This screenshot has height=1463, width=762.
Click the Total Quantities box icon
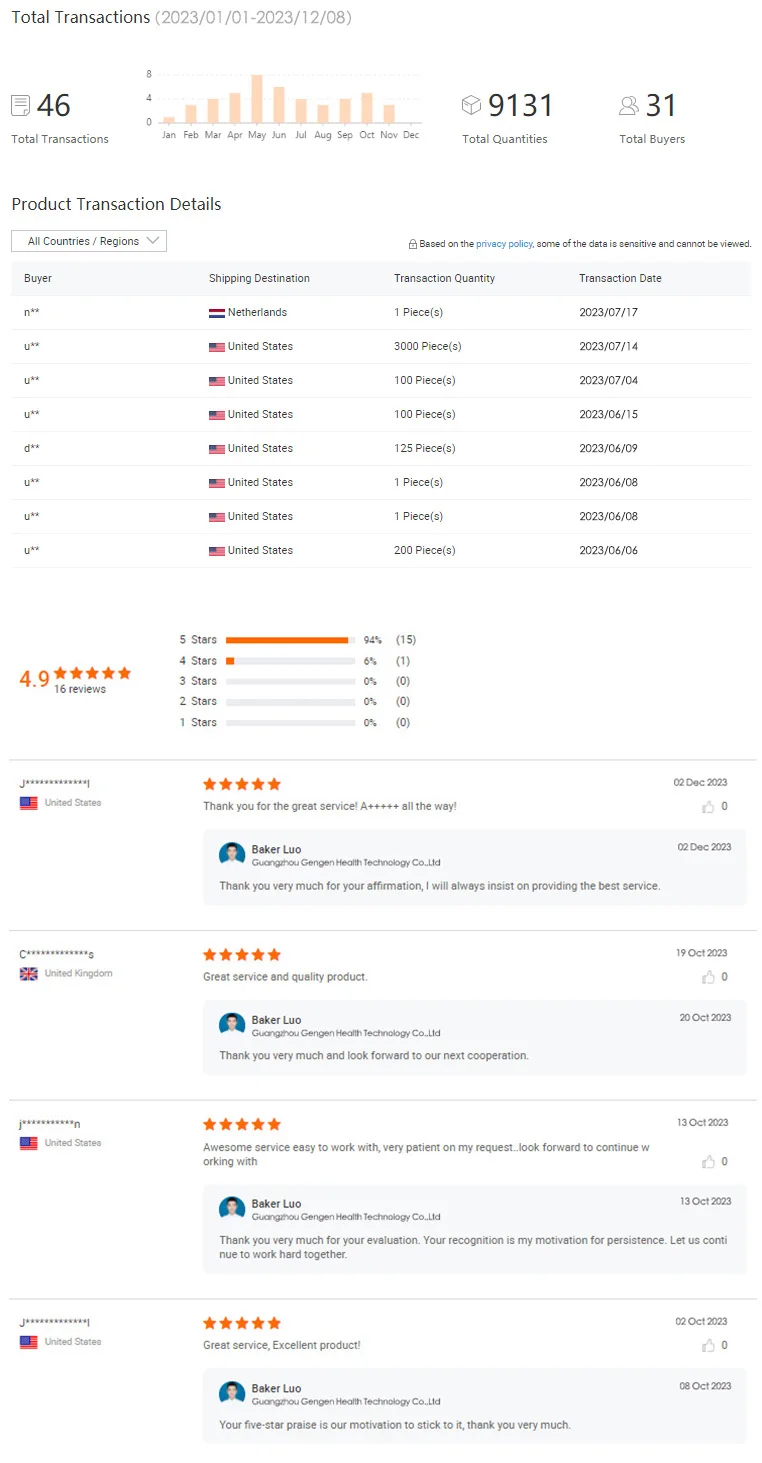coord(471,105)
